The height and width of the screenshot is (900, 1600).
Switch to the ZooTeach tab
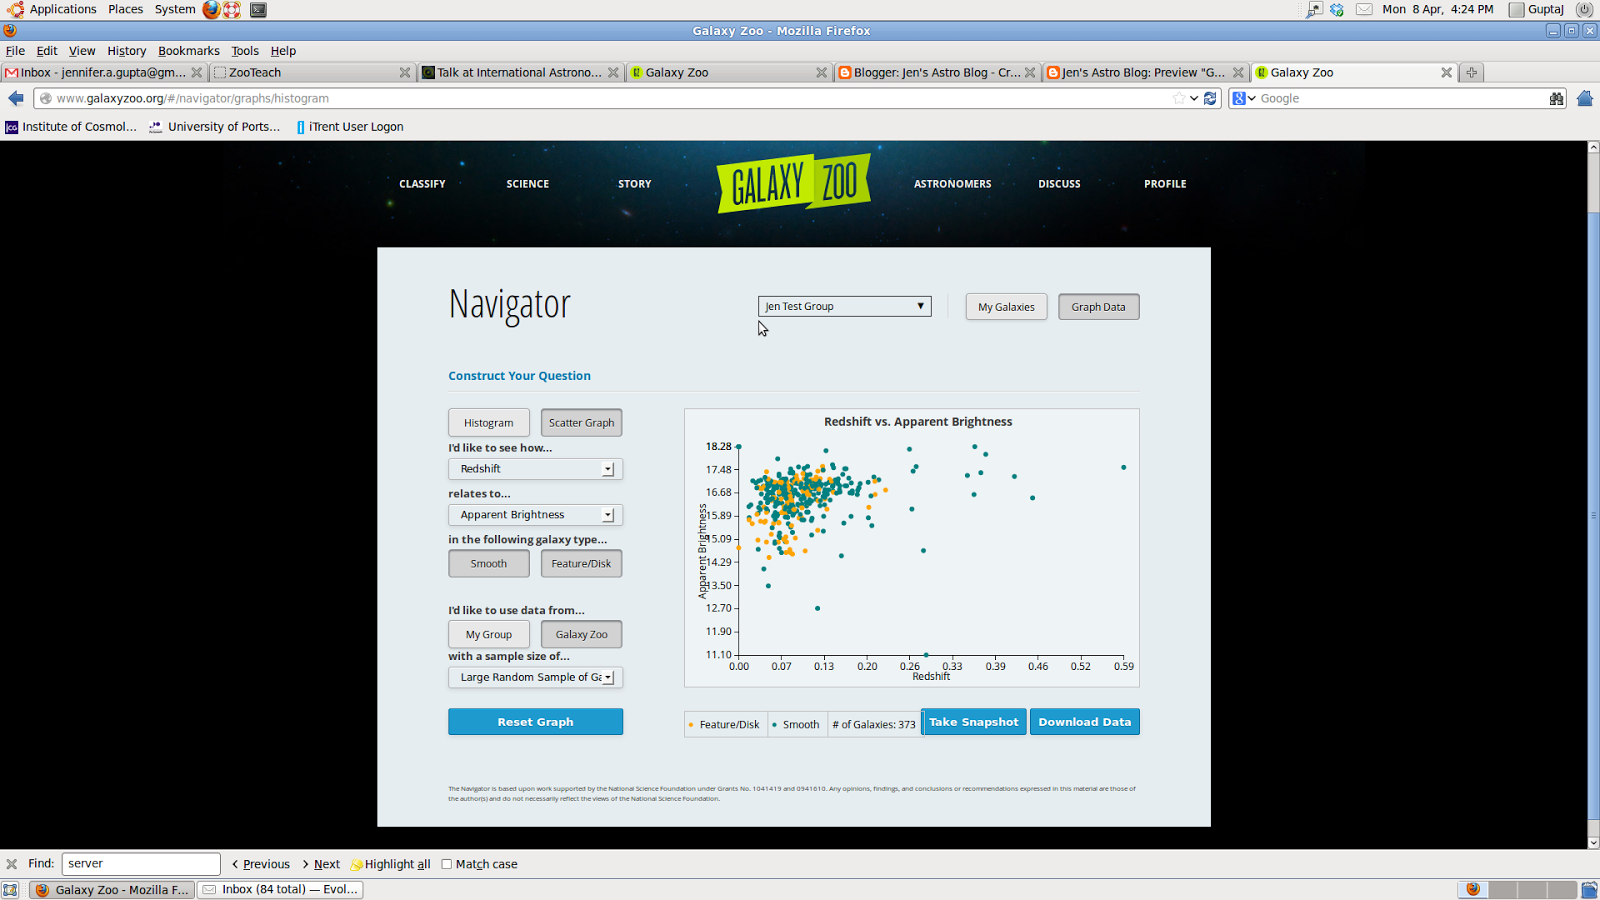pos(305,72)
